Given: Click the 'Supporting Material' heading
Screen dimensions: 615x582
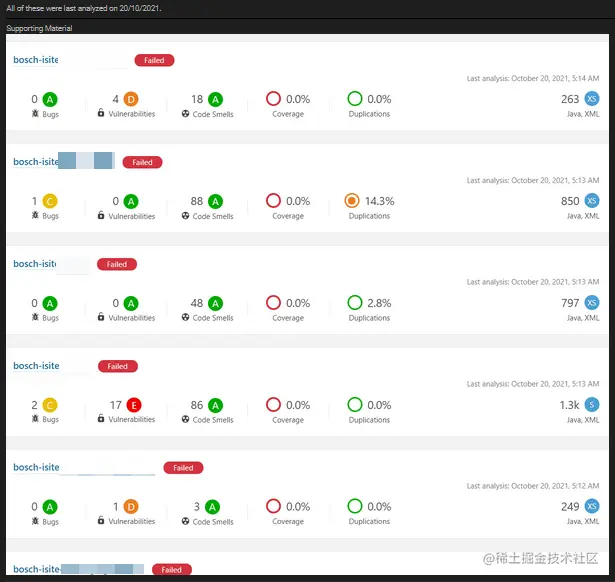Looking at the screenshot, I should click(39, 28).
